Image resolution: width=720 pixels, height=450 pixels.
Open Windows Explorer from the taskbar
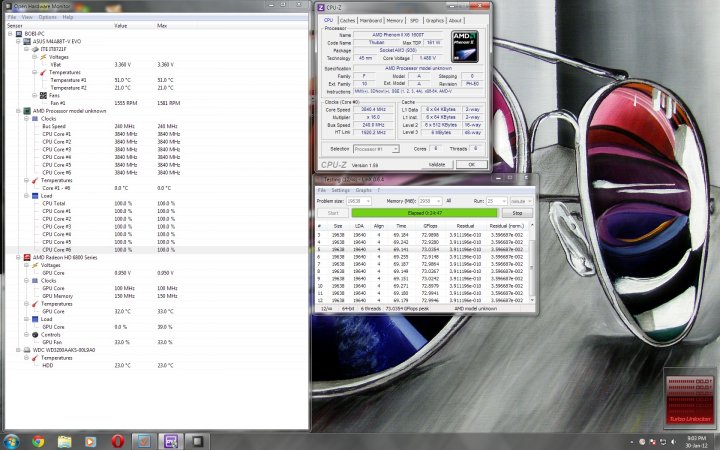click(64, 441)
